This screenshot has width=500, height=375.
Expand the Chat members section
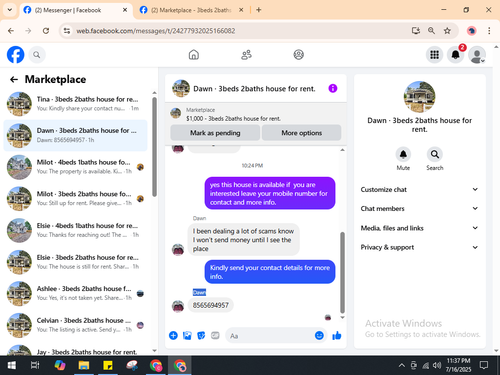pyautogui.click(x=419, y=209)
